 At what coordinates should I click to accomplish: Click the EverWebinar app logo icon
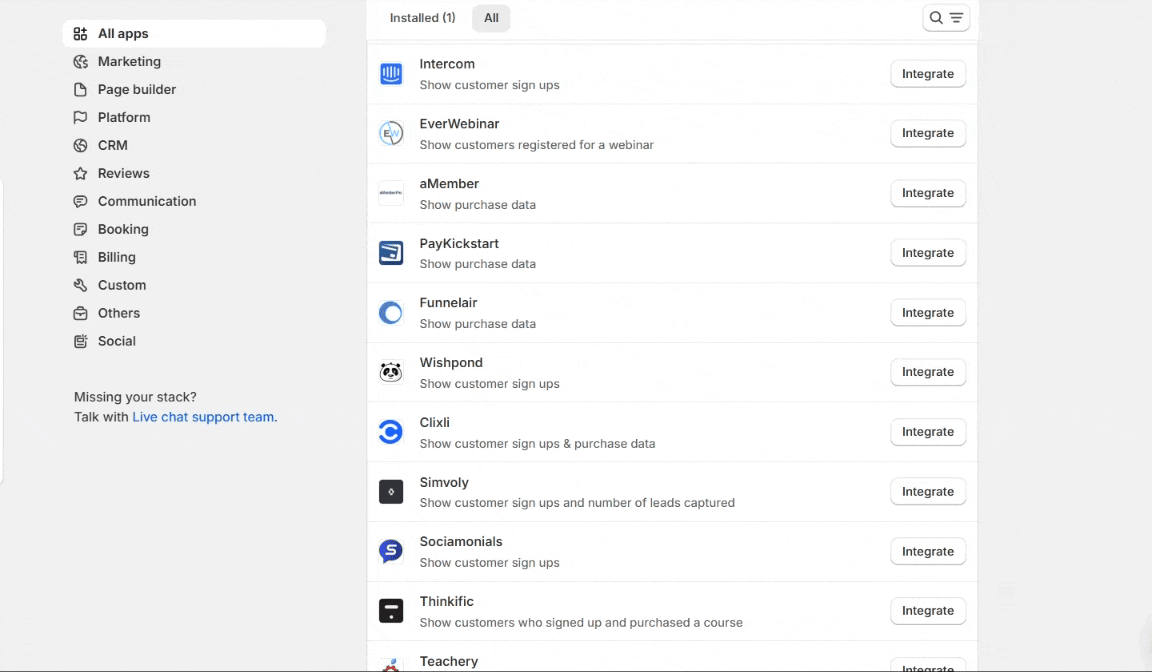tap(391, 133)
